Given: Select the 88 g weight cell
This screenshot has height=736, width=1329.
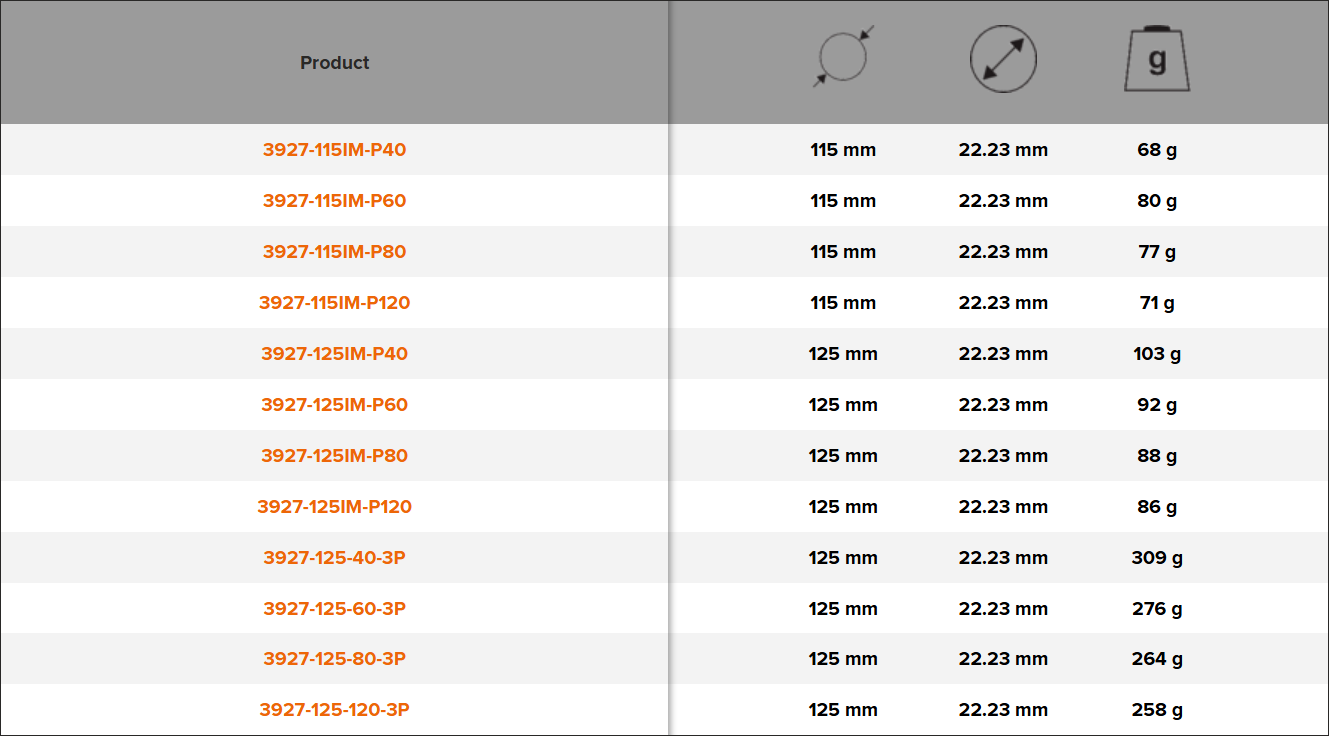Looking at the screenshot, I should point(1157,456).
